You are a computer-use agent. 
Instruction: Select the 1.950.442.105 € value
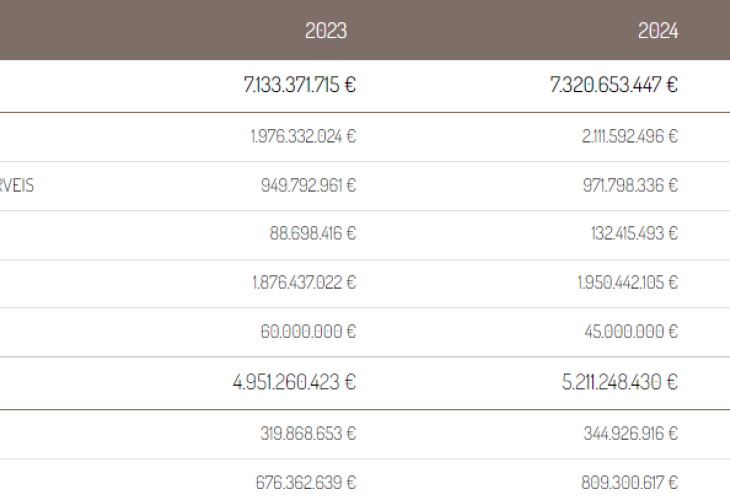pyautogui.click(x=628, y=283)
